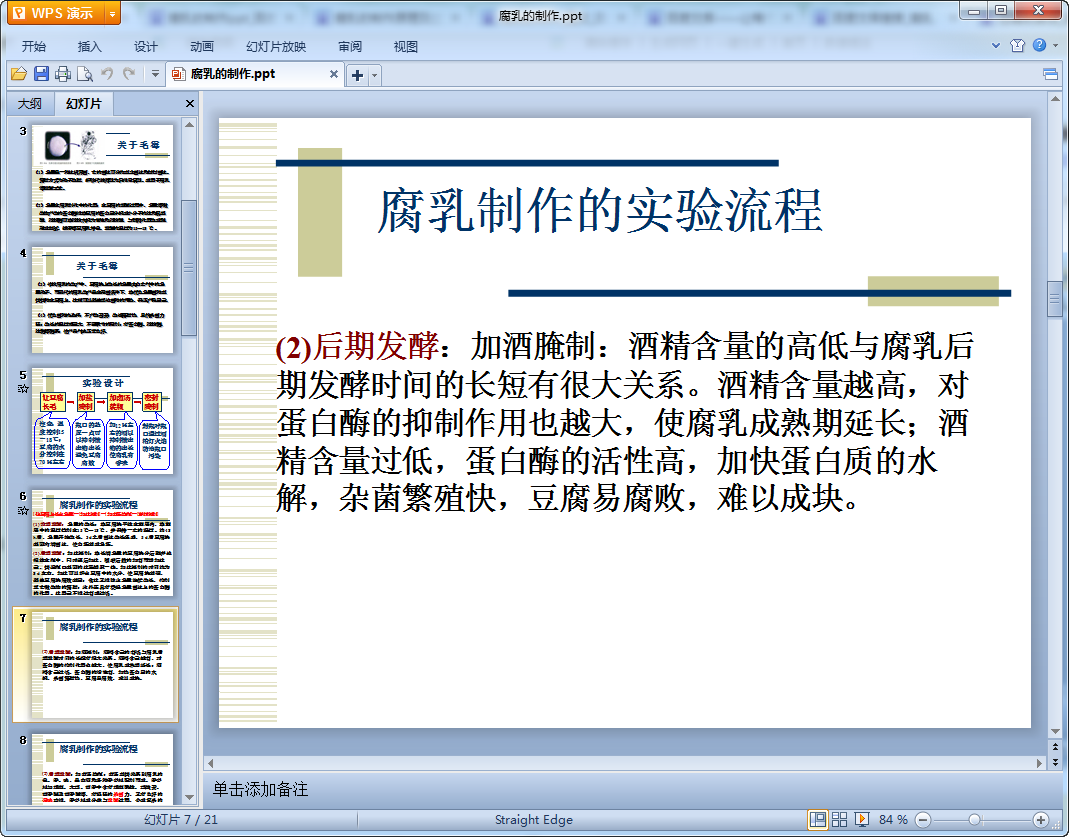Select slide 5 thumbnail 实验设计
The height and width of the screenshot is (837, 1069).
tap(102, 421)
